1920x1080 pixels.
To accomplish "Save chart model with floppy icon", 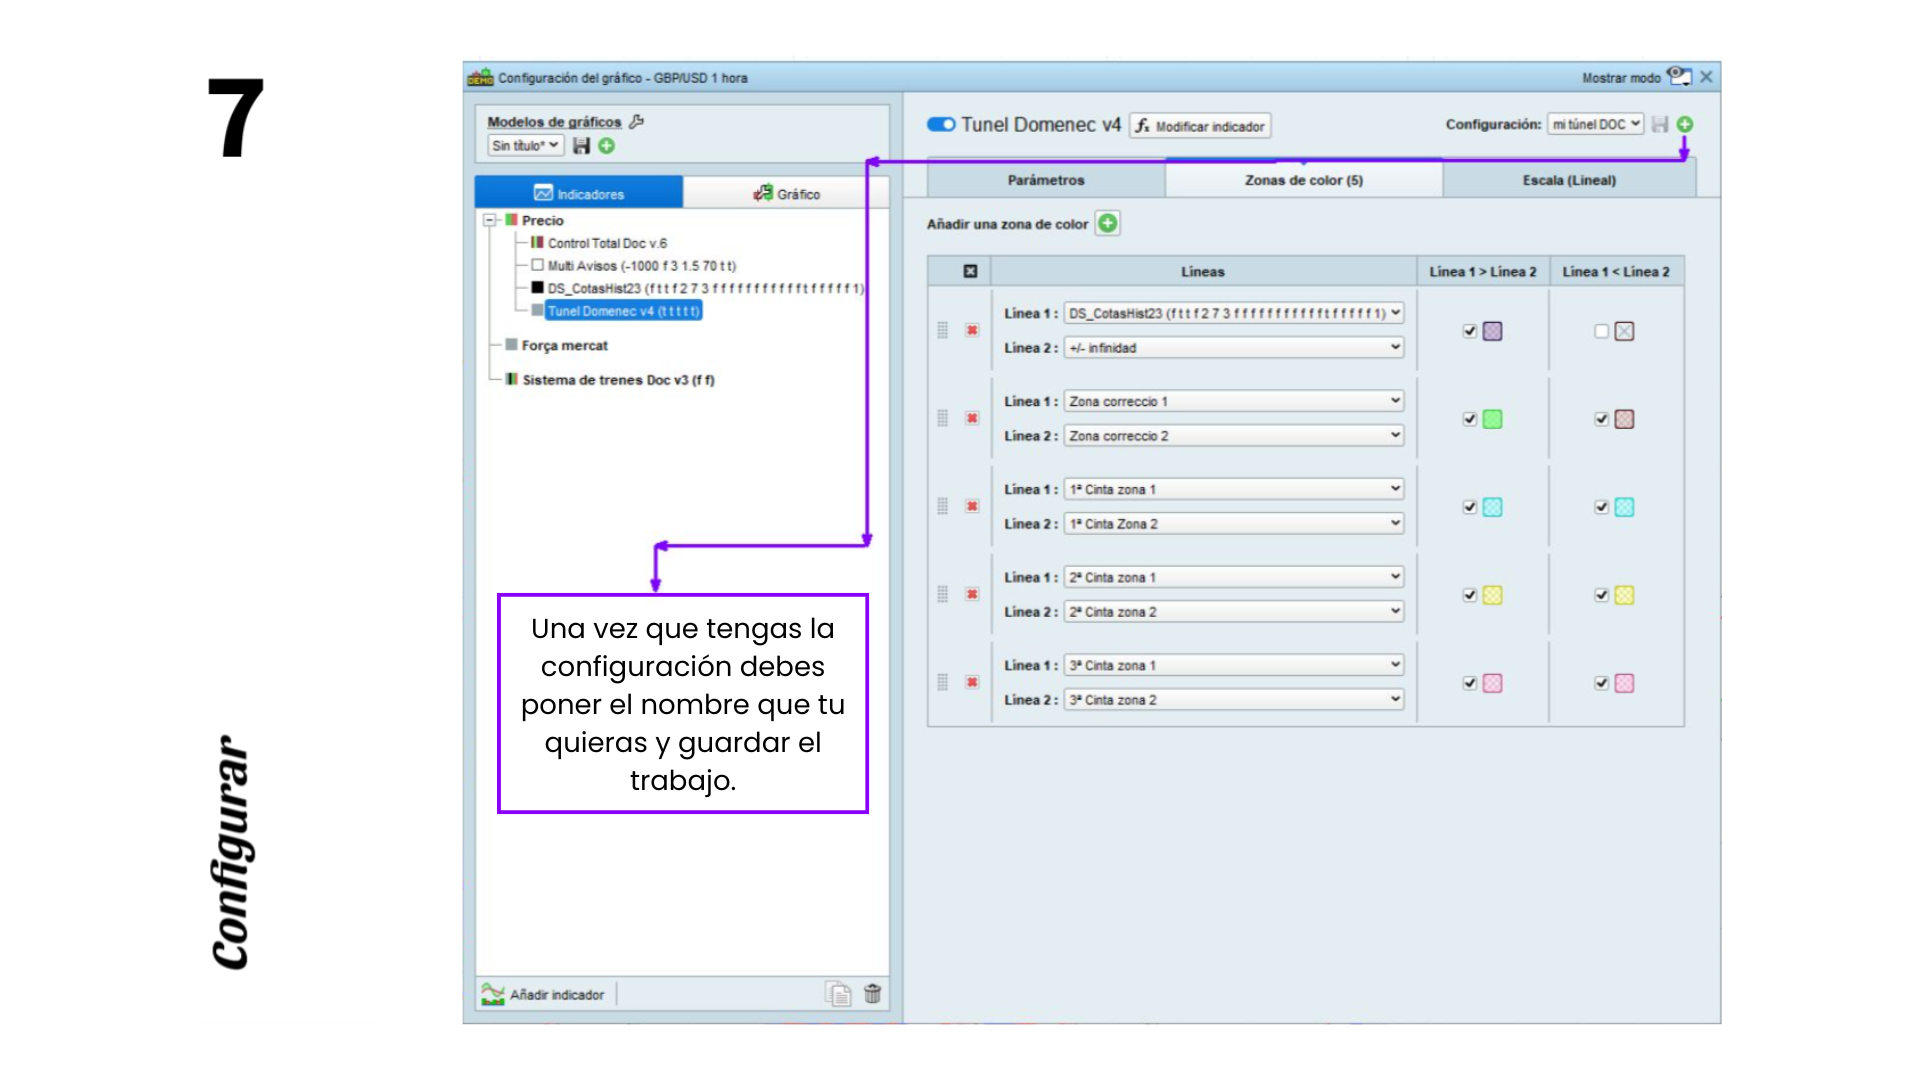I will (x=581, y=146).
